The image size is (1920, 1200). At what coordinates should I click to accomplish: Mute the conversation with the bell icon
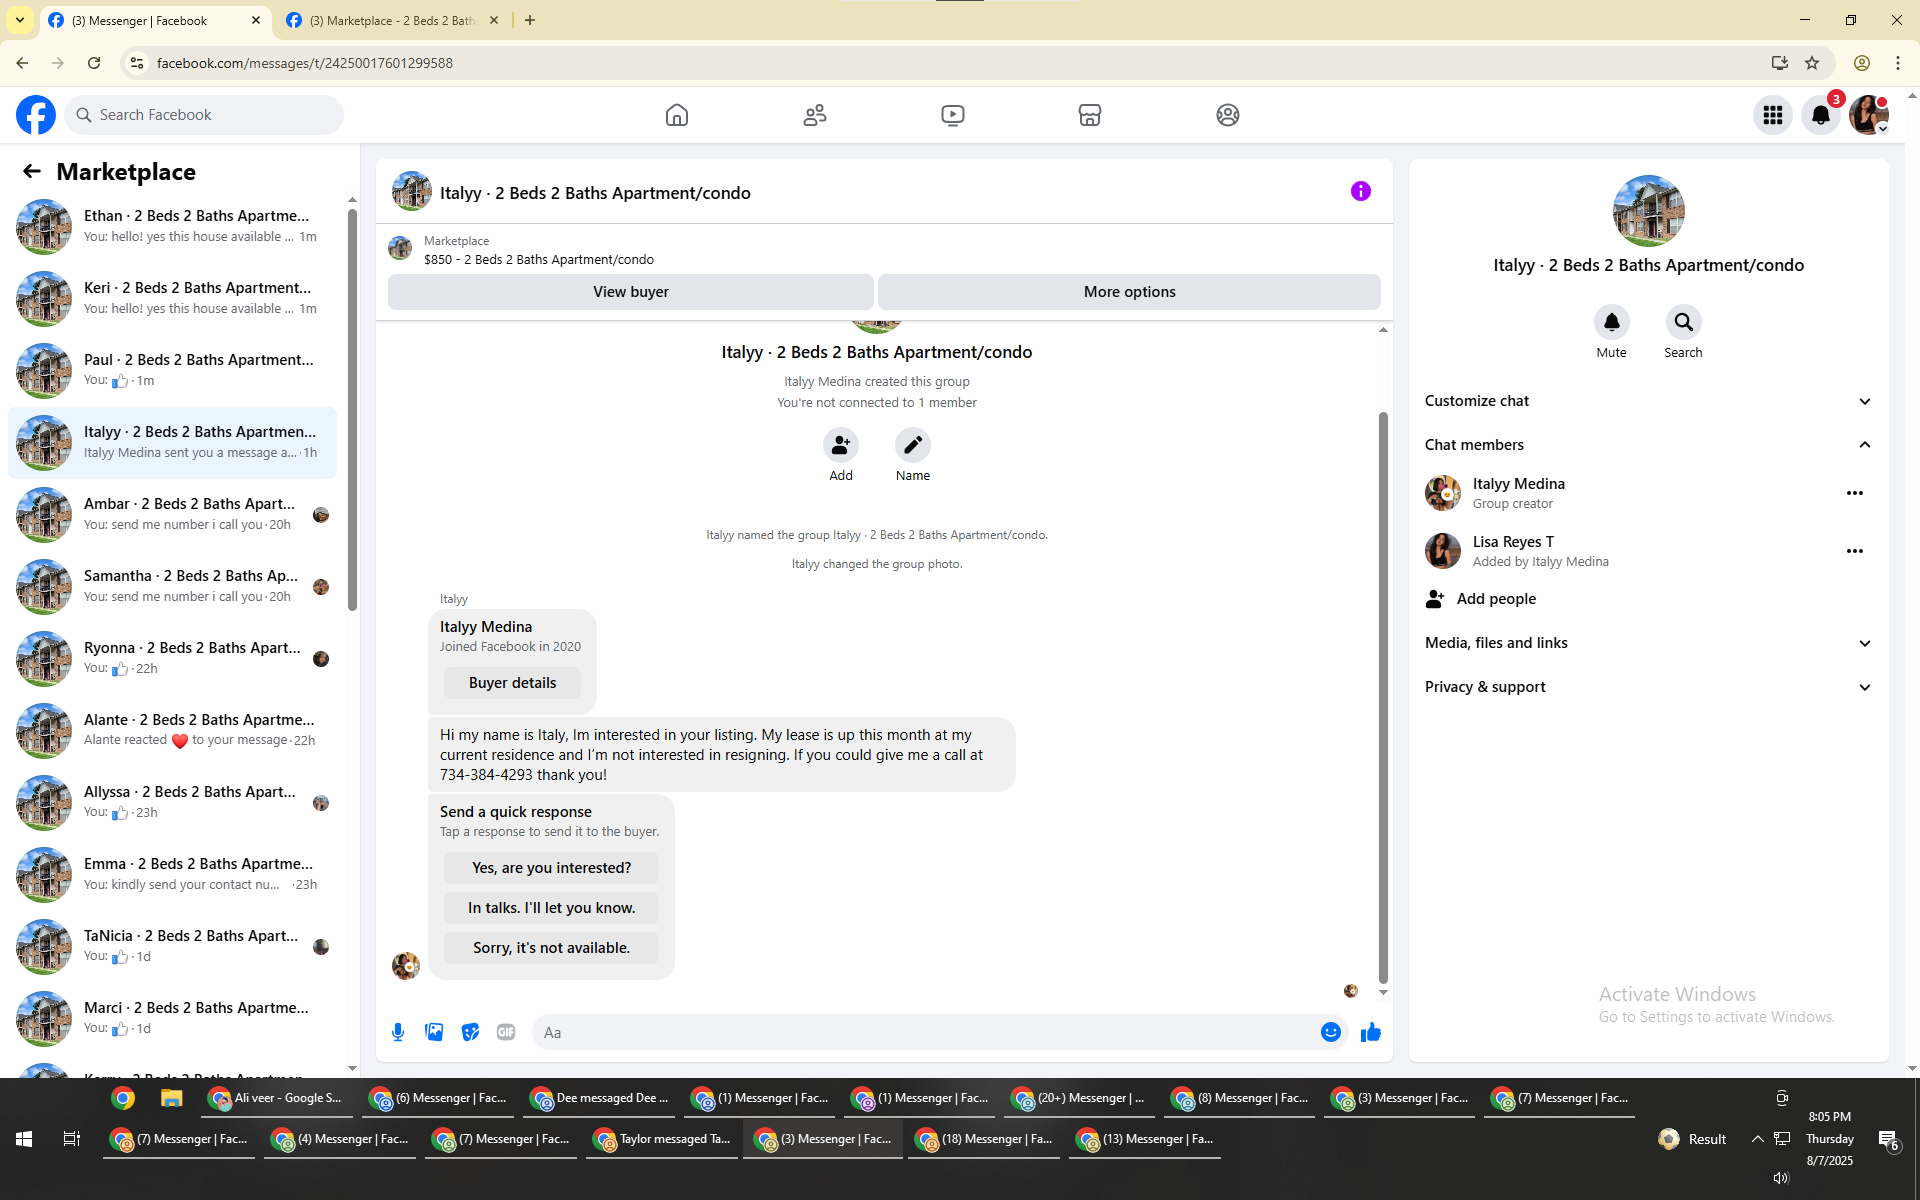1612,322
